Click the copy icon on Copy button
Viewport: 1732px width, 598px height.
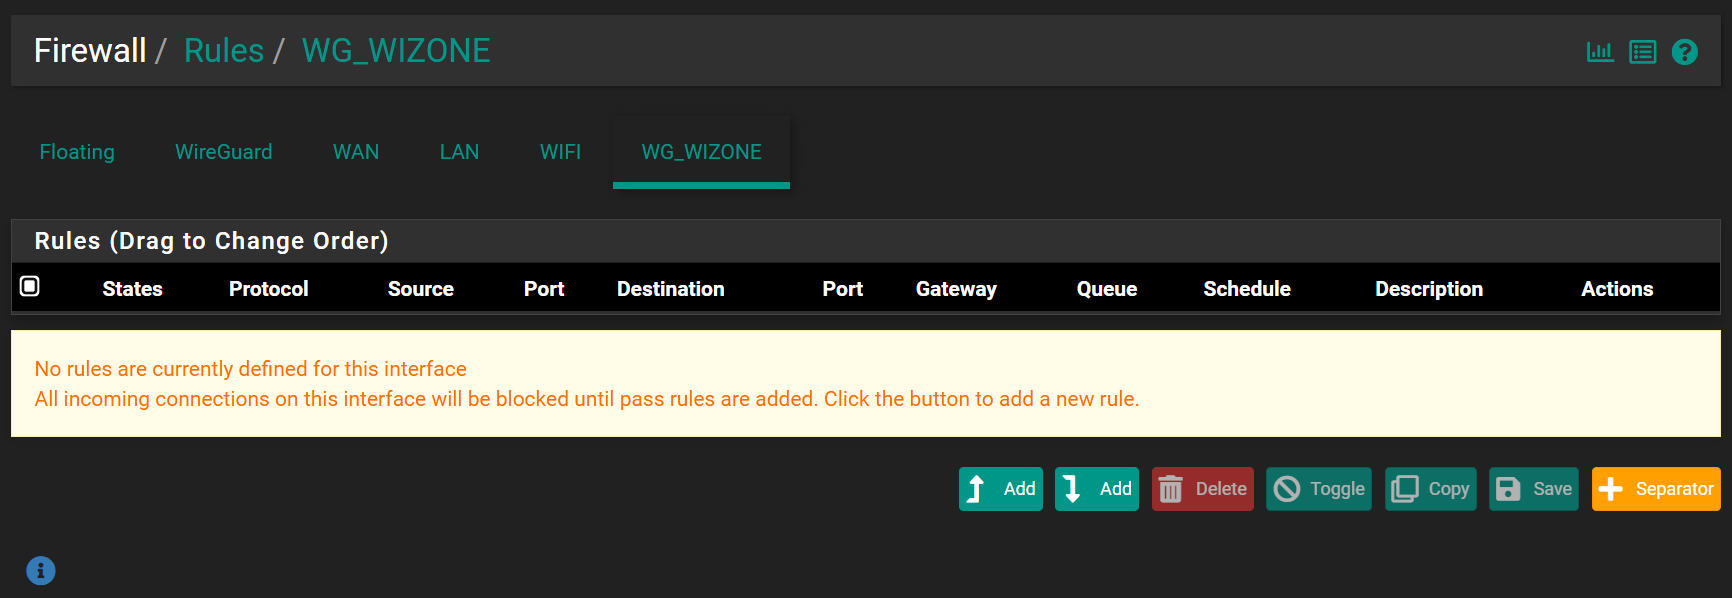tap(1404, 489)
